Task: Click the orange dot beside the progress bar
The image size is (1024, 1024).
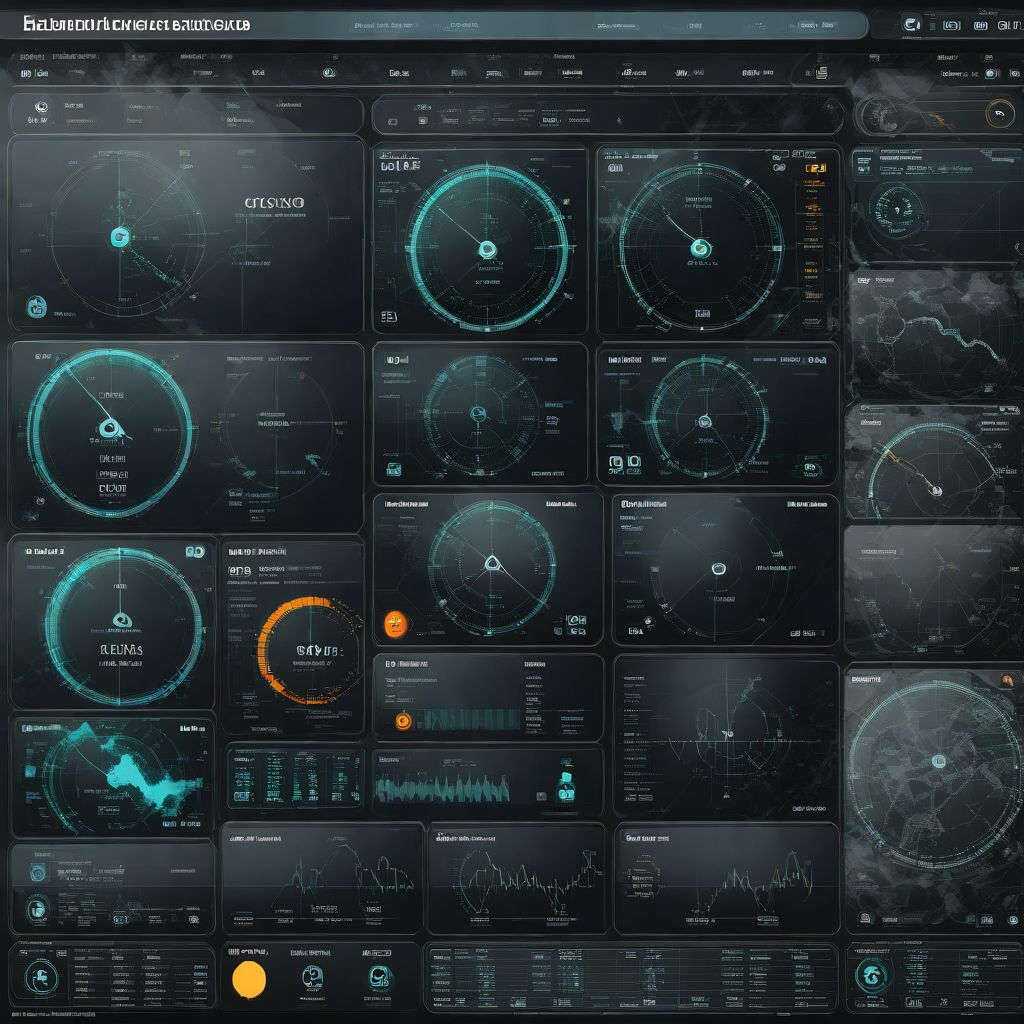Action: pyautogui.click(x=402, y=719)
